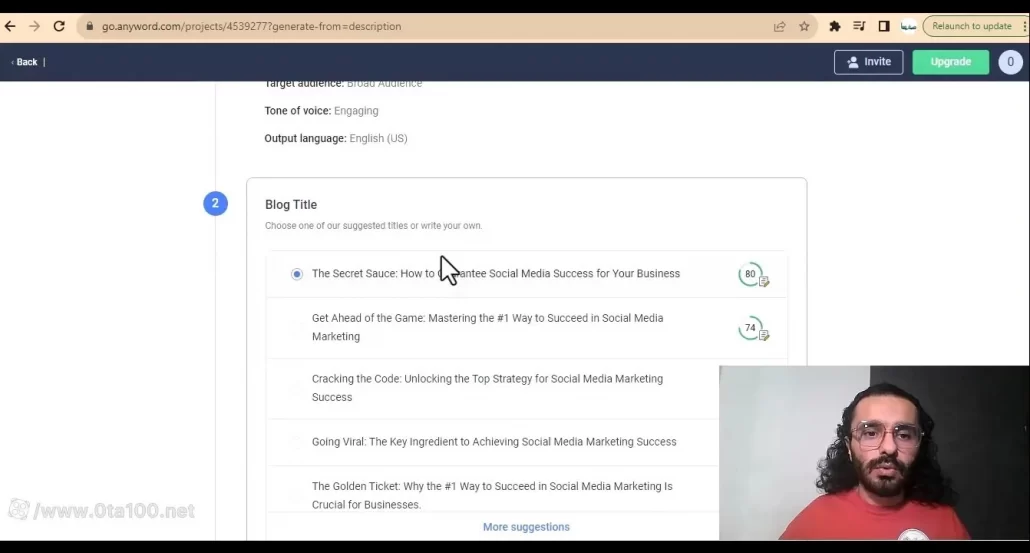Open the Chrome three-dot menu
Image resolution: width=1030 pixels, height=553 pixels.
pos(1025,26)
